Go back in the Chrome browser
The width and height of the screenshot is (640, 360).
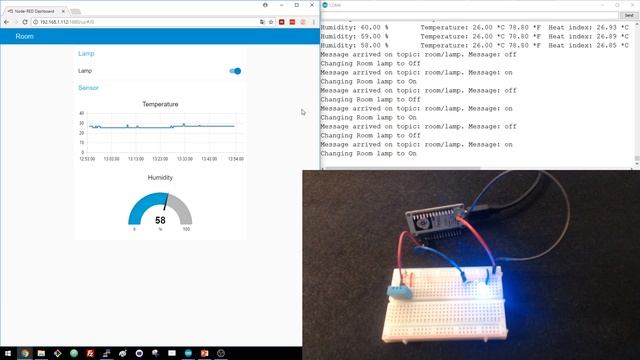6,22
